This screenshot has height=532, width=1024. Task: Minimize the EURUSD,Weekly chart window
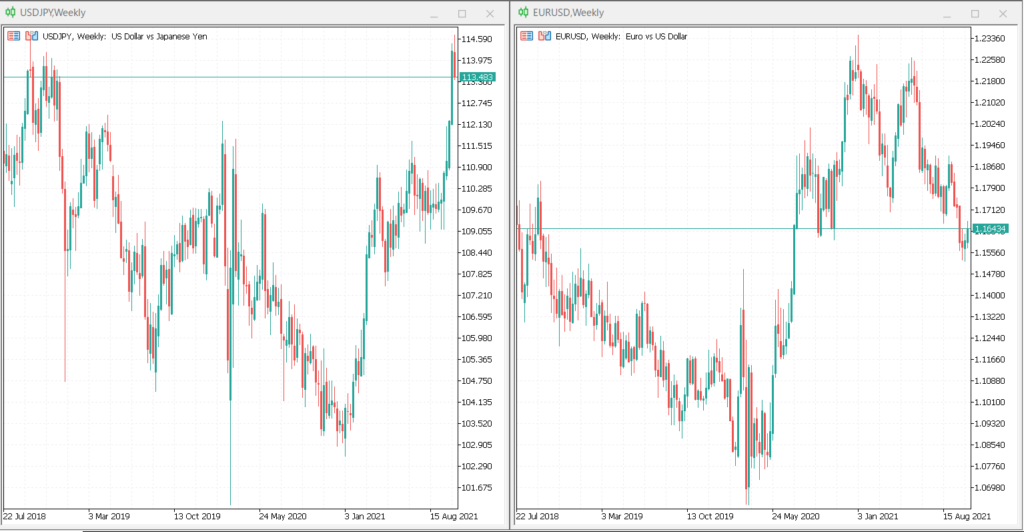click(x=946, y=14)
